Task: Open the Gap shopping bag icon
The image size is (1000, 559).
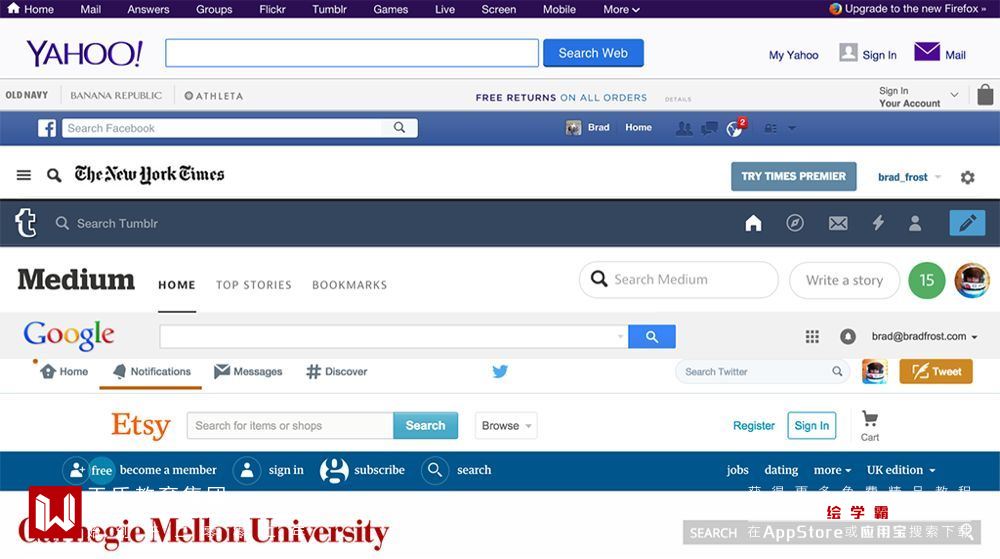Action: coord(985,94)
